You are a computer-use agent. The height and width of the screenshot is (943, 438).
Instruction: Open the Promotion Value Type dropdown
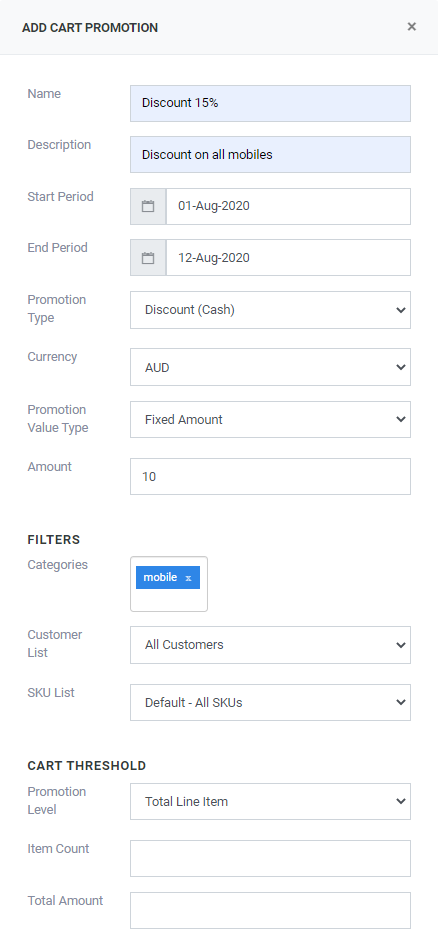270,420
